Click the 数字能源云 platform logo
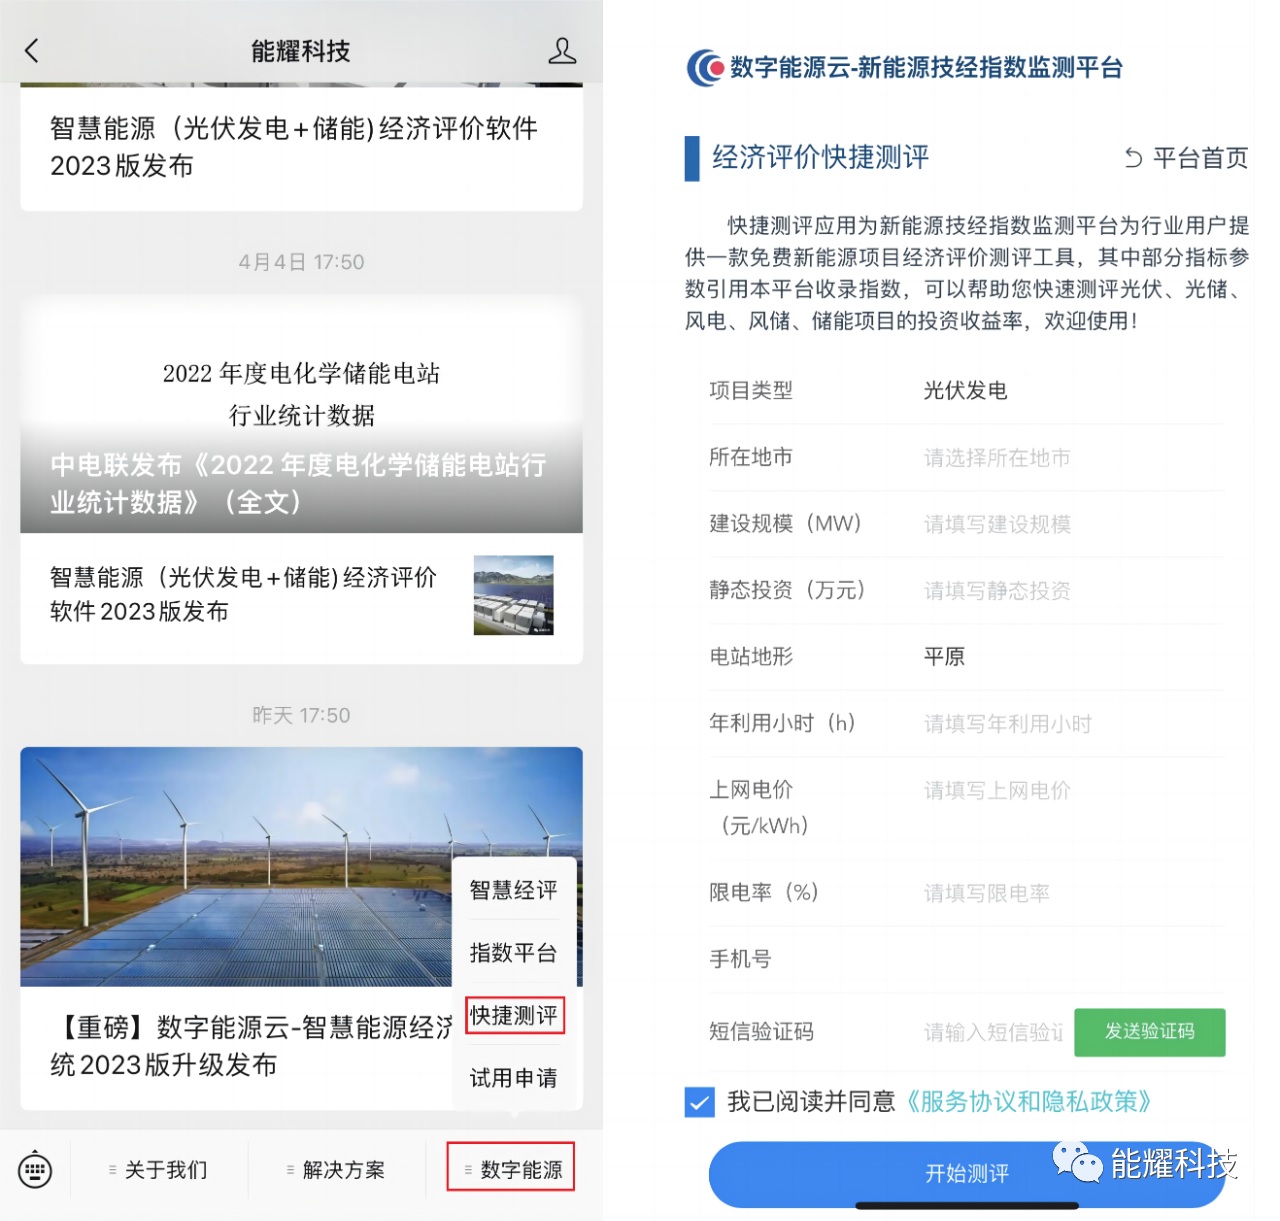The width and height of the screenshot is (1280, 1221). pos(705,68)
